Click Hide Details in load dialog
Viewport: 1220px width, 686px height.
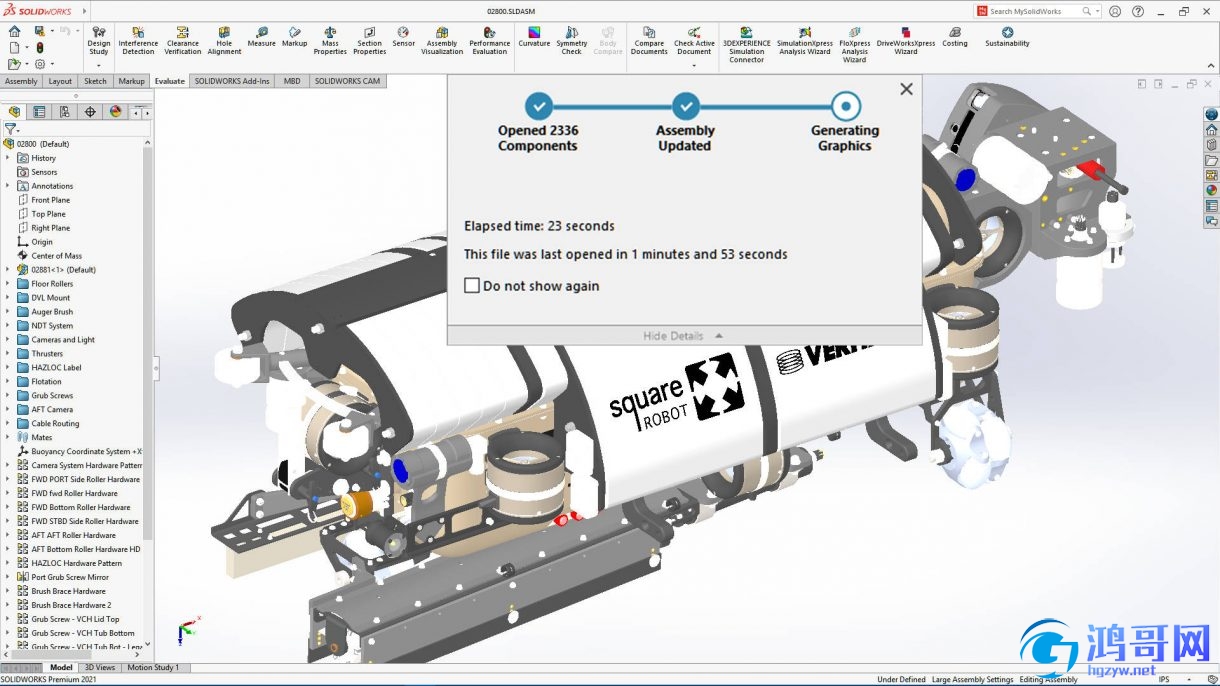coord(683,336)
